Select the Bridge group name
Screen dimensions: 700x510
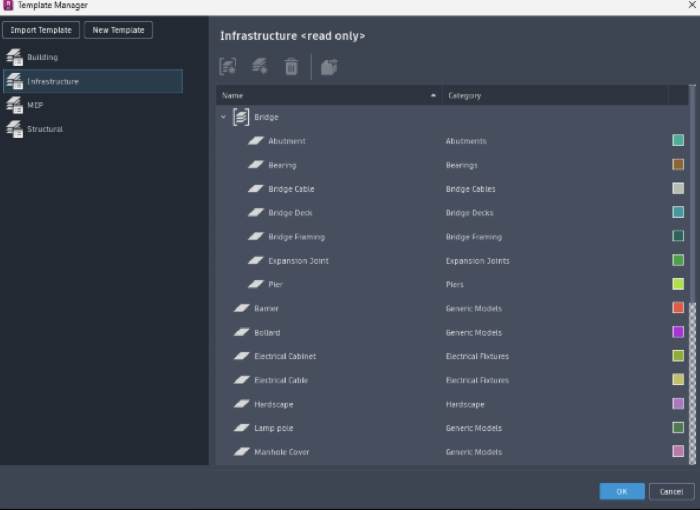[267, 117]
